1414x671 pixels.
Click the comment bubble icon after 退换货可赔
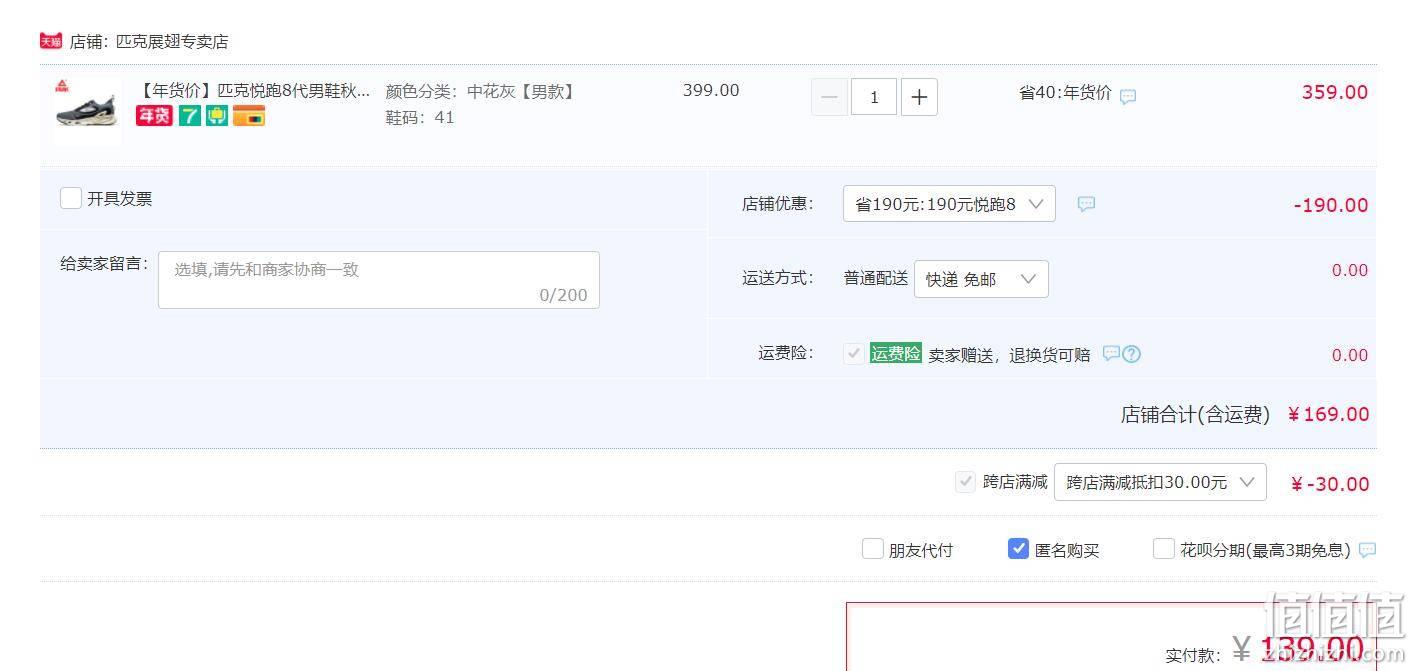point(1111,353)
